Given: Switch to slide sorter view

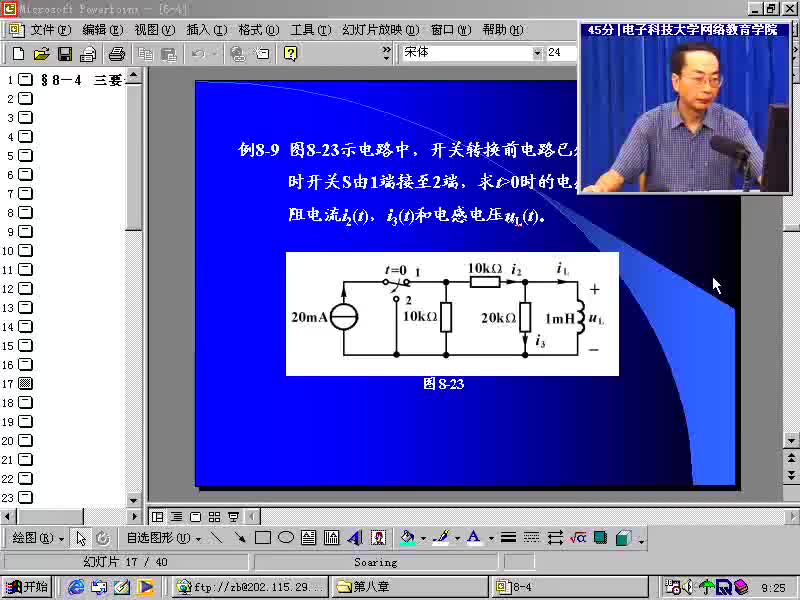Looking at the screenshot, I should pyautogui.click(x=214, y=517).
